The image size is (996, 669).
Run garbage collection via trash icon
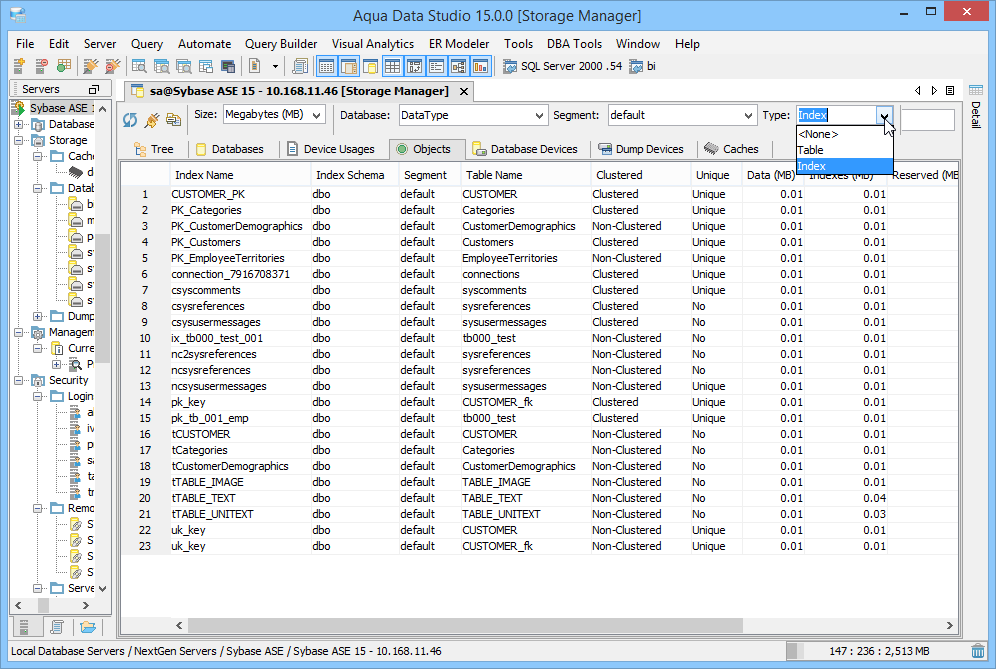pos(978,651)
